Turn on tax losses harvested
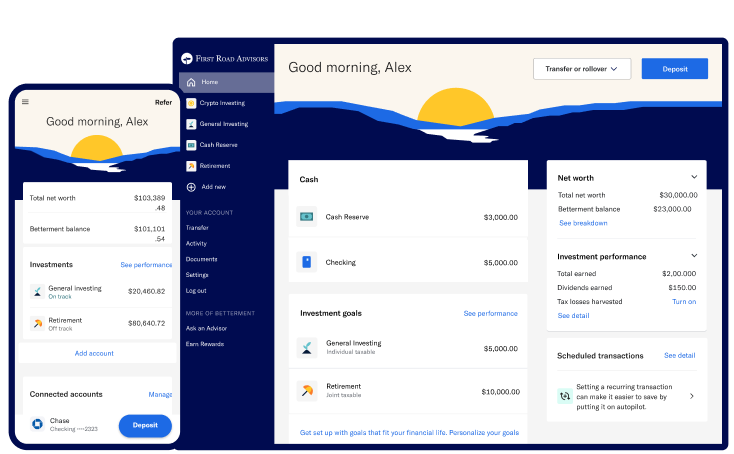The width and height of the screenshot is (734, 454). pos(684,301)
